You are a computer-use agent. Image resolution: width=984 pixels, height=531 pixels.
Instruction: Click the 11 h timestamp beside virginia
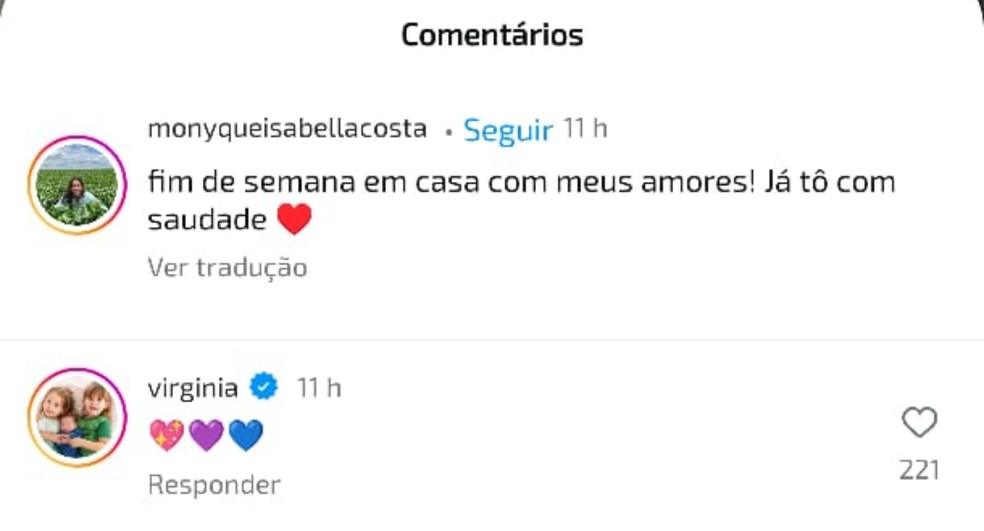tap(319, 387)
